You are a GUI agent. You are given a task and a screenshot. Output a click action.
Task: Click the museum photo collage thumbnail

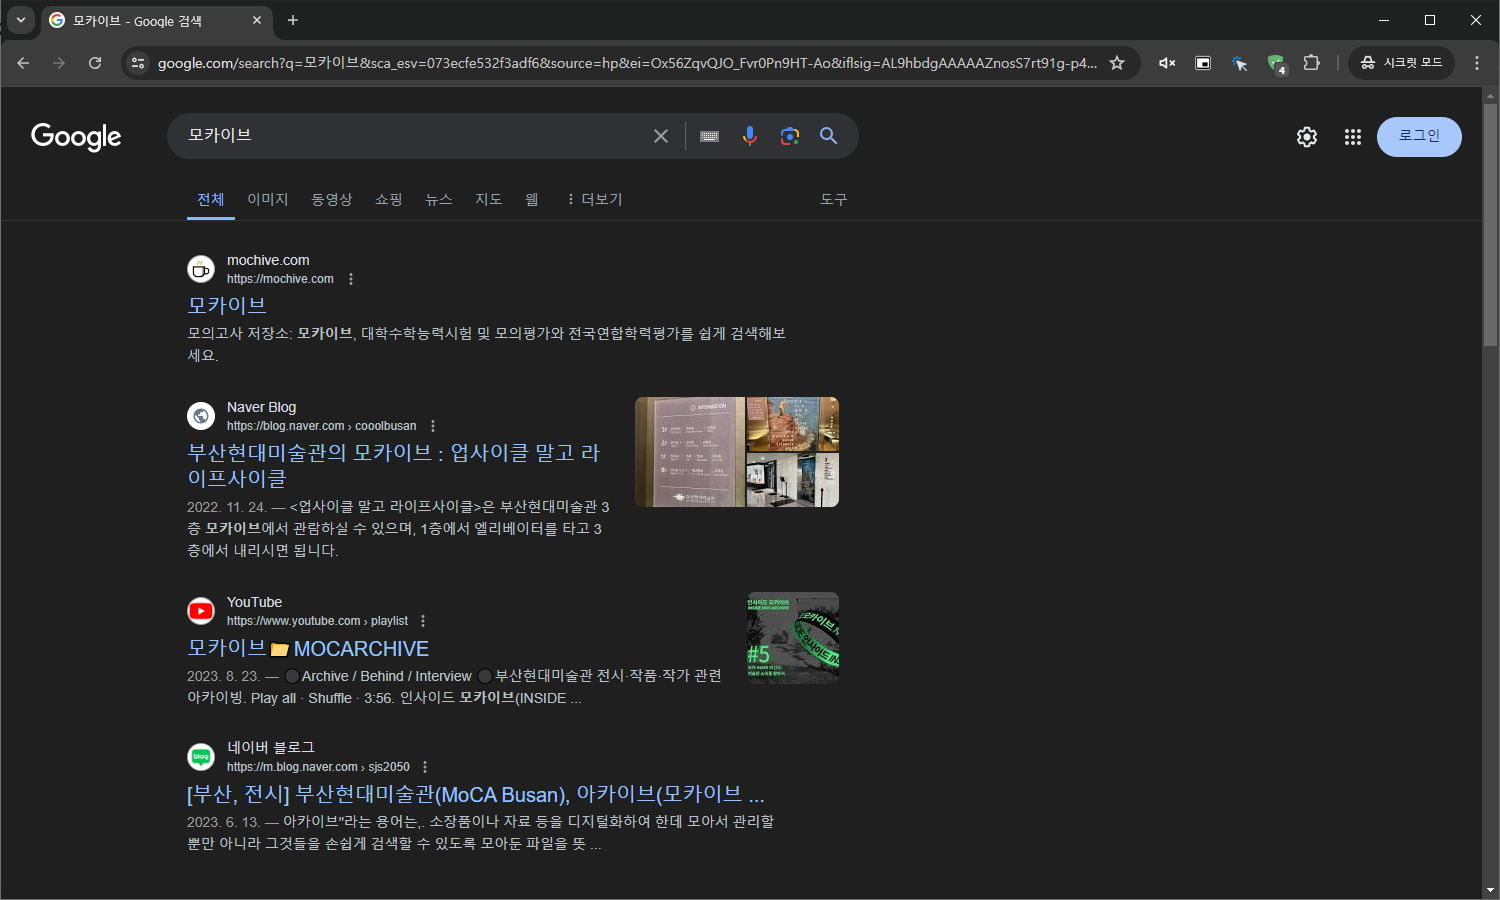point(737,452)
